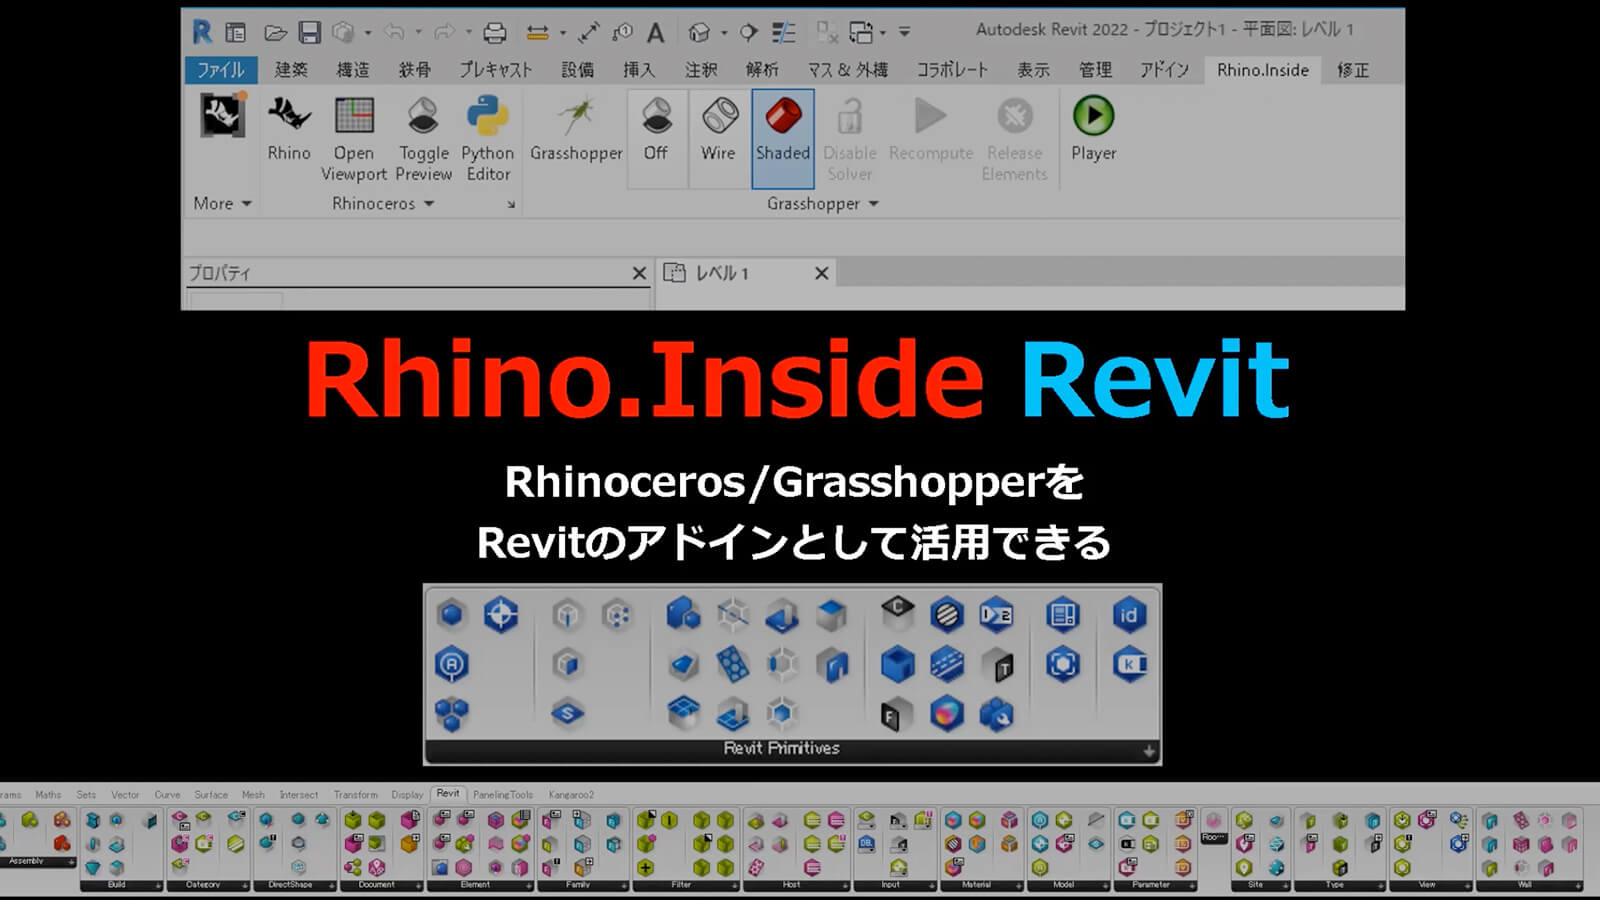Click the Thin Lines icon

(784, 33)
